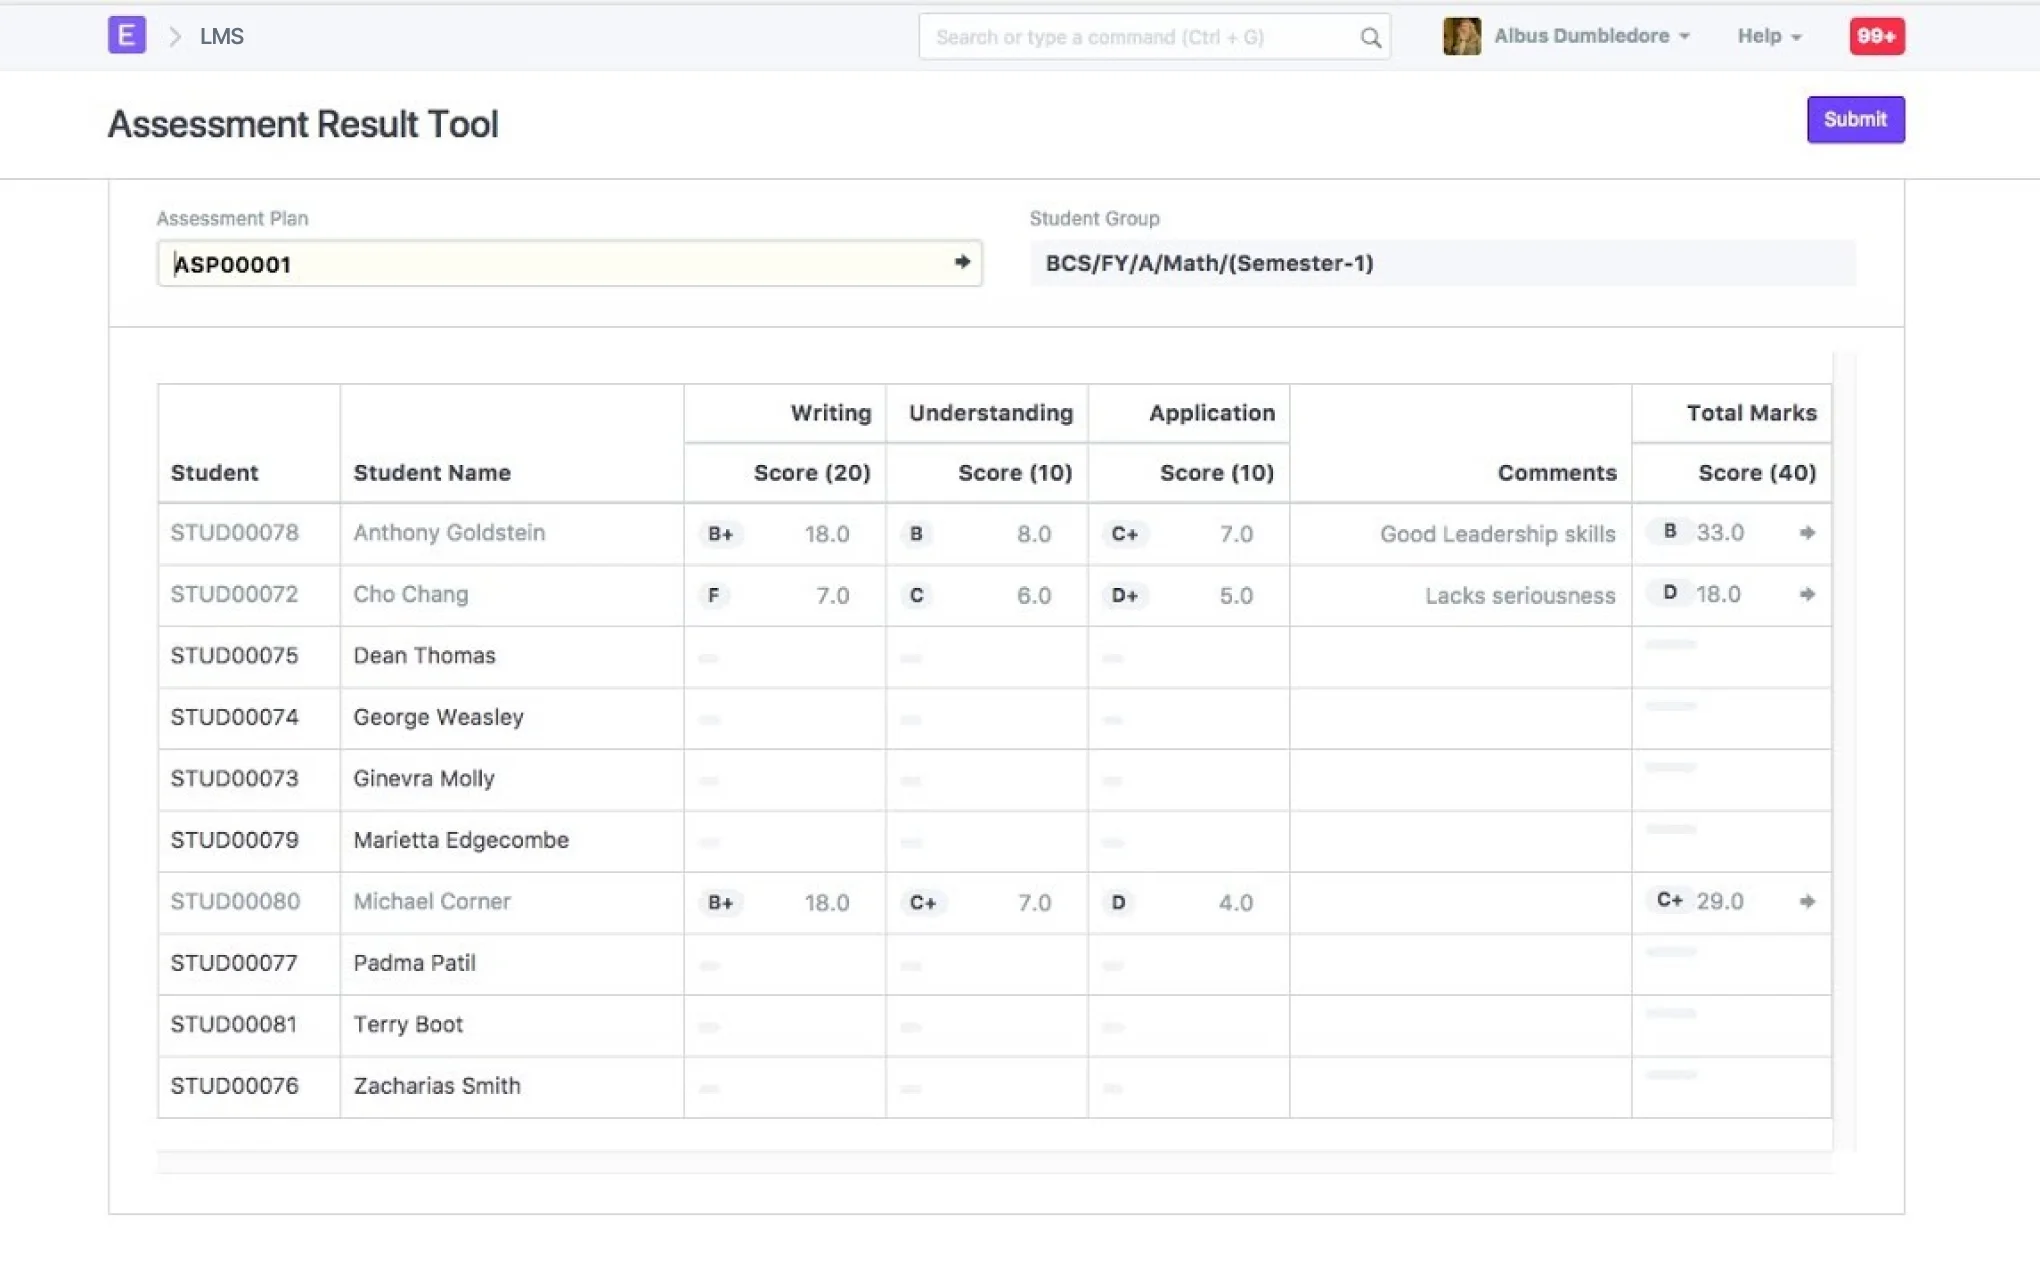2040x1283 pixels.
Task: Open Cho Chang's result arrow link
Action: [1806, 595]
